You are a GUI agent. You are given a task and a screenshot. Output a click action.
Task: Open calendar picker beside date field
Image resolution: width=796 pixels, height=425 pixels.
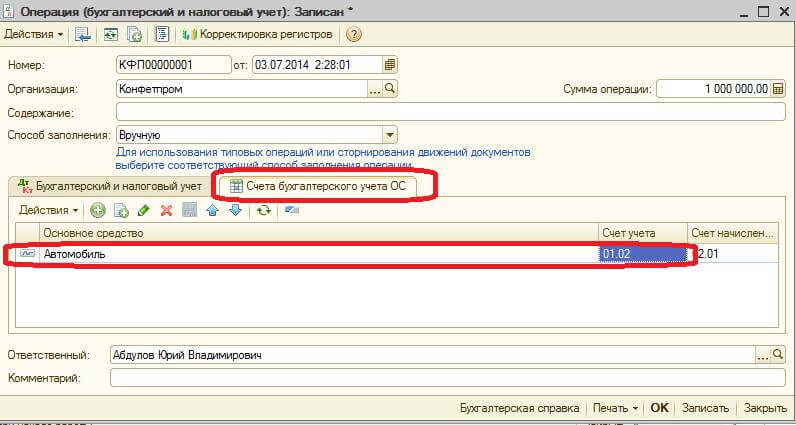point(390,65)
